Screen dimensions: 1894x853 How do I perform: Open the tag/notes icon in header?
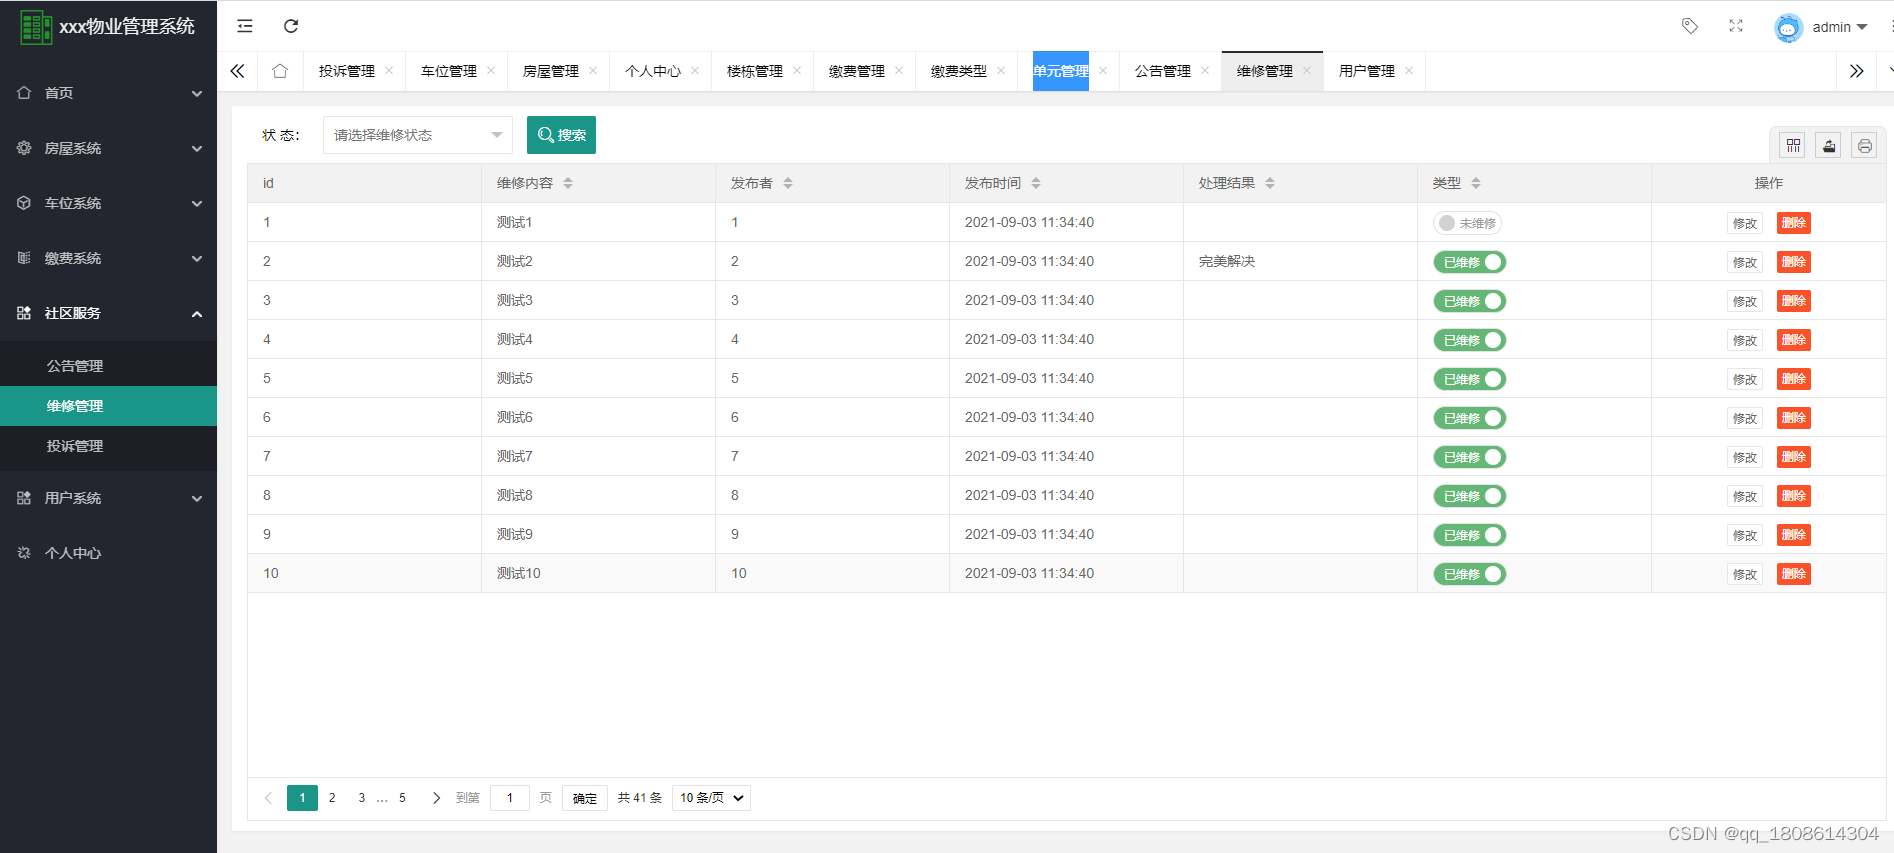pos(1690,26)
